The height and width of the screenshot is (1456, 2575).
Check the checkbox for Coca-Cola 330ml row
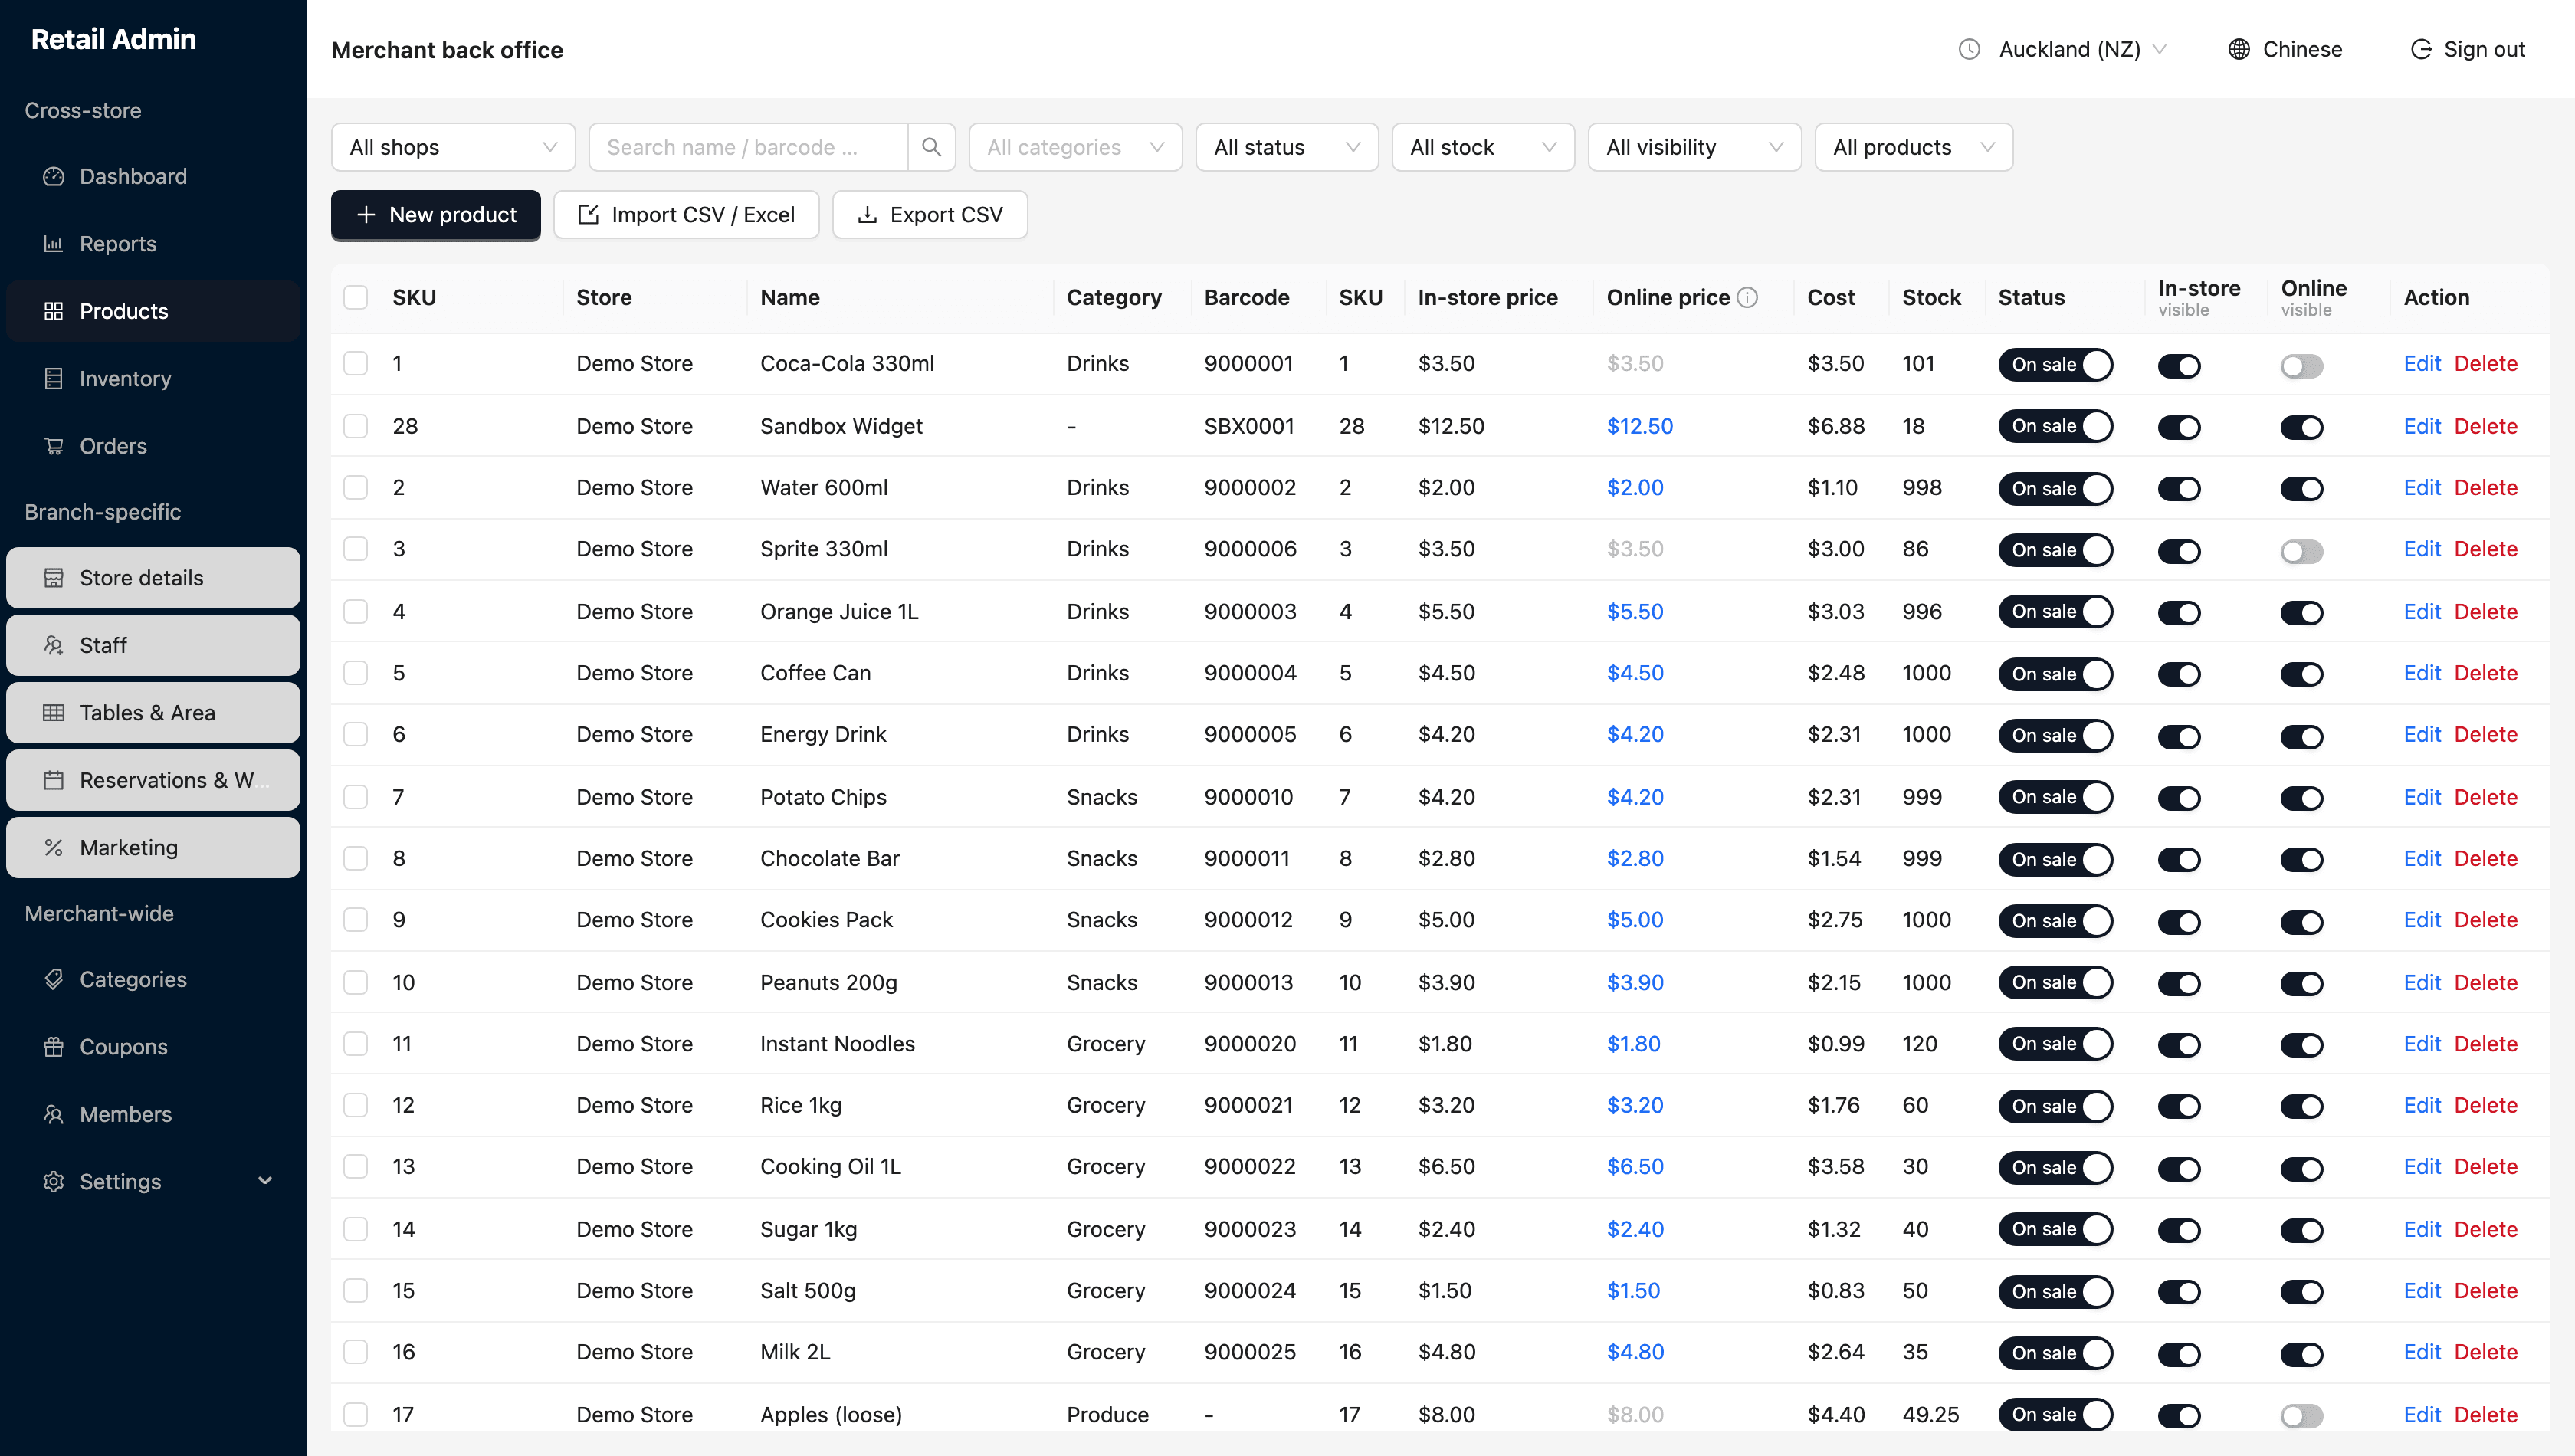click(x=355, y=363)
